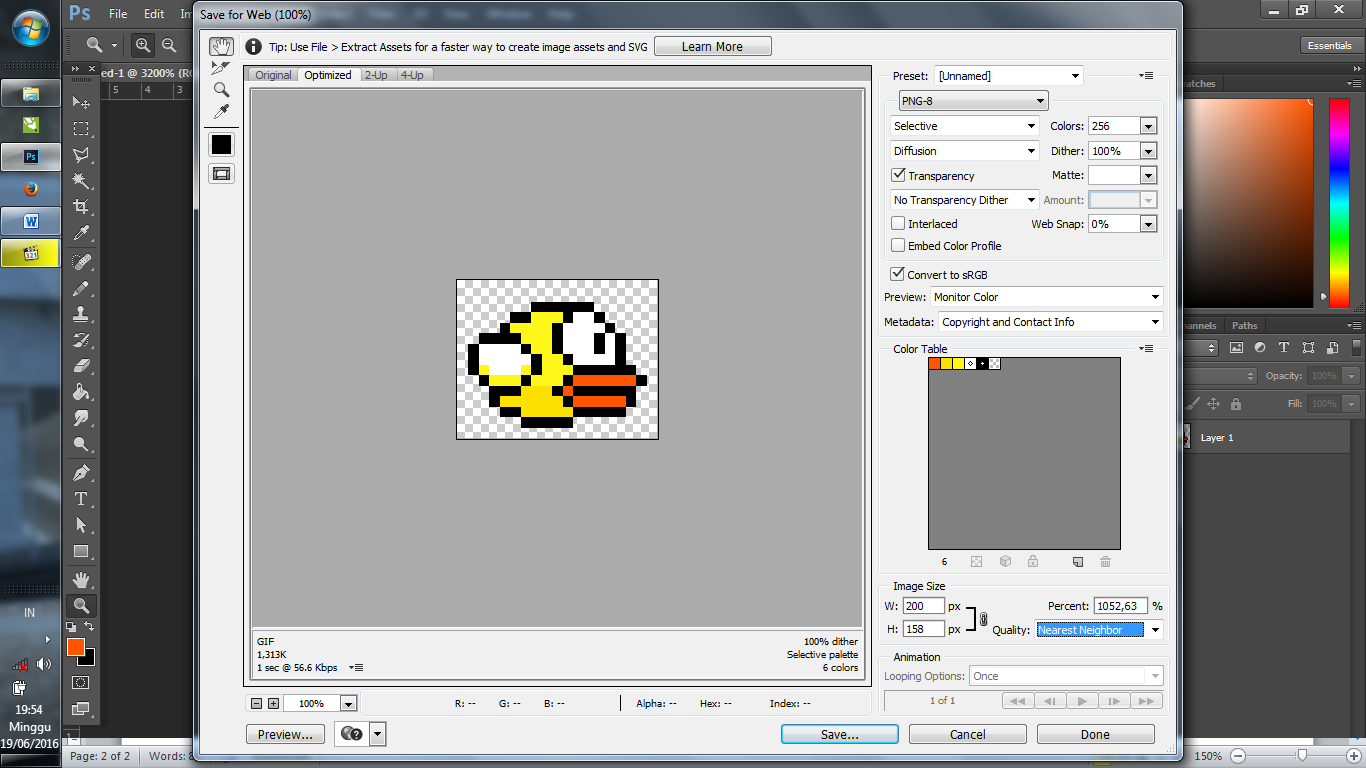Select the Eyedropper tool
Image resolution: width=1366 pixels, height=768 pixels.
221,112
